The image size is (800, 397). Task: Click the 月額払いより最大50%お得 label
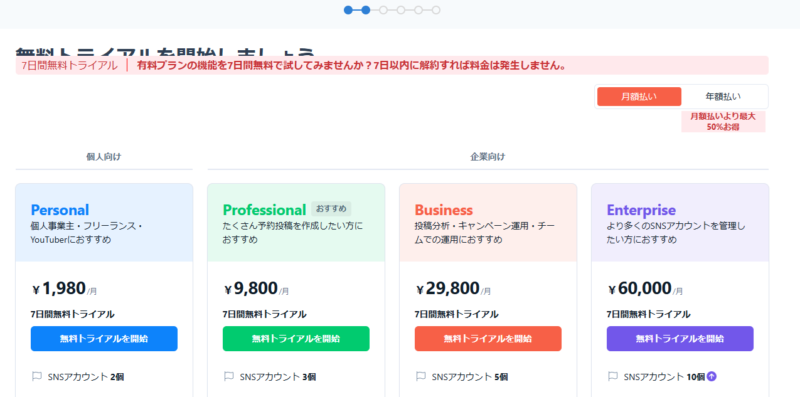pos(723,121)
